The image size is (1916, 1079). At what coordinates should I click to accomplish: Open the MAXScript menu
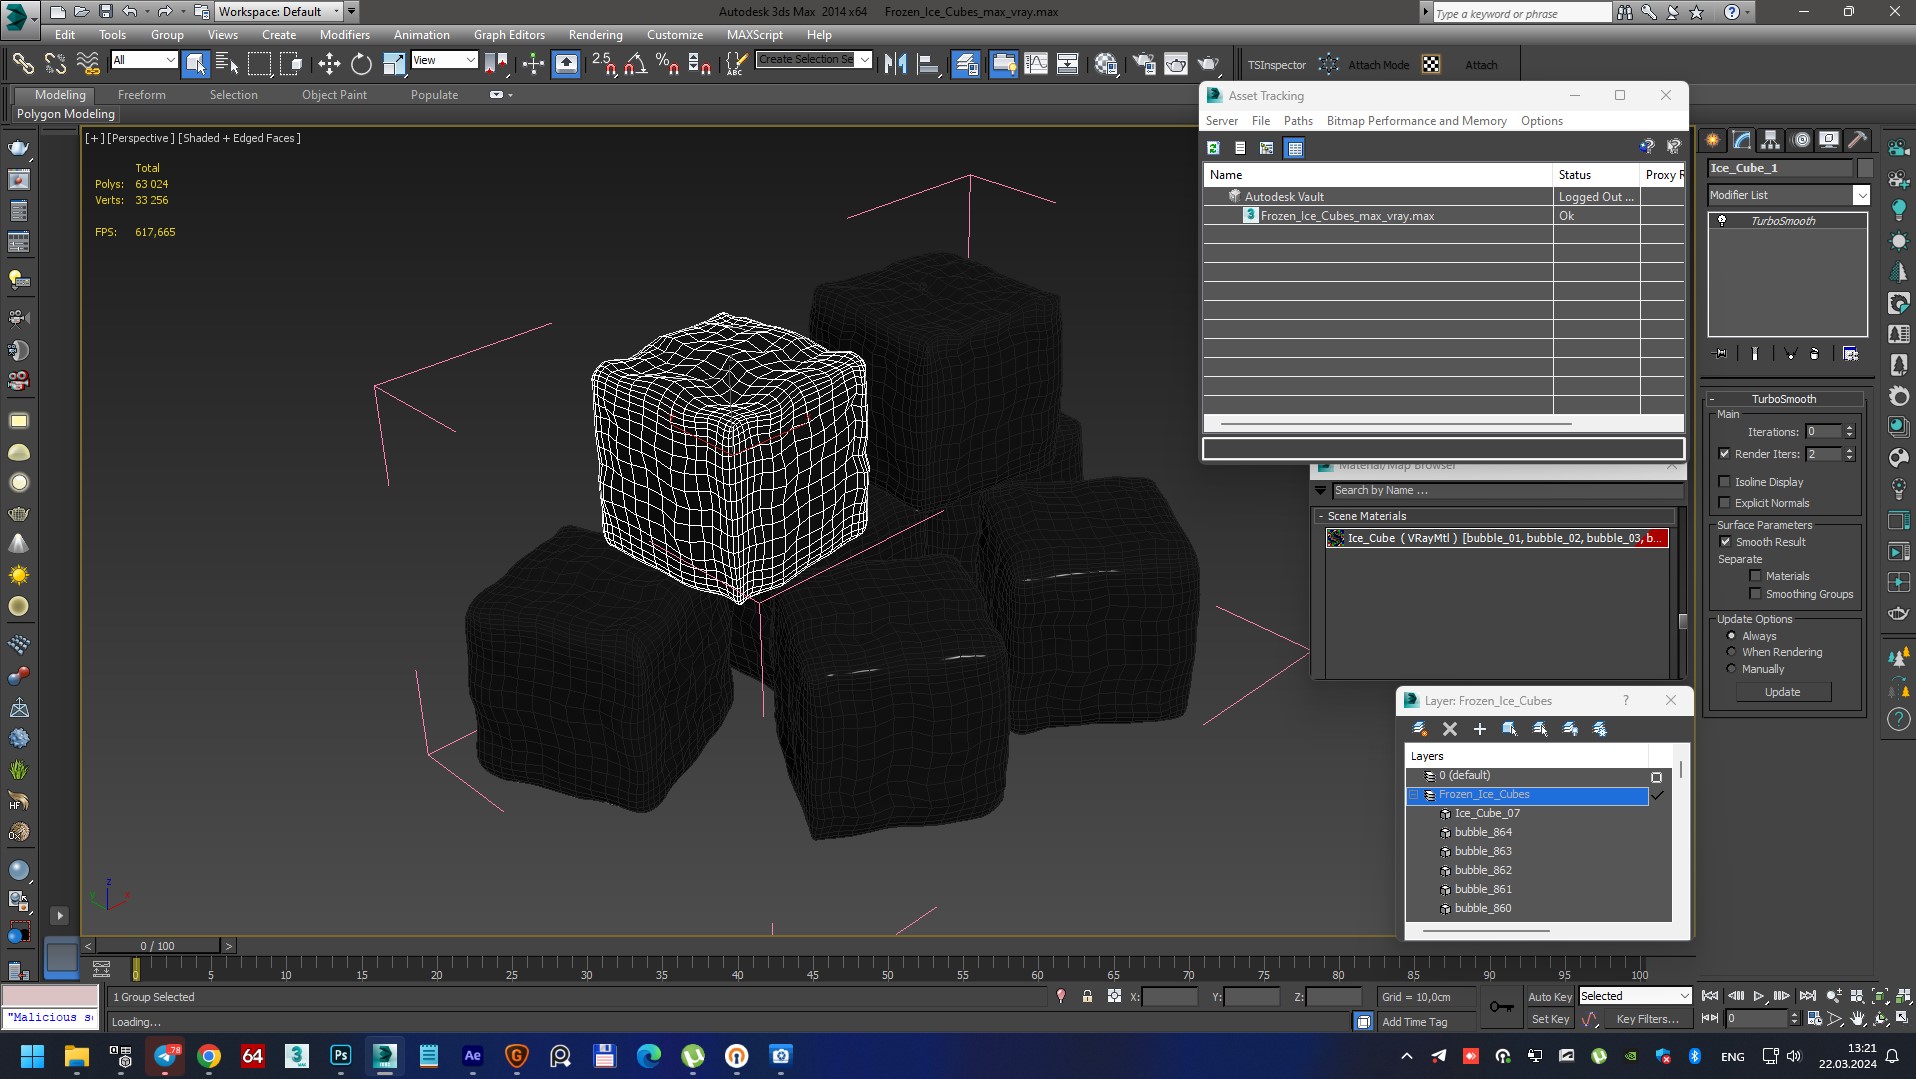tap(755, 35)
